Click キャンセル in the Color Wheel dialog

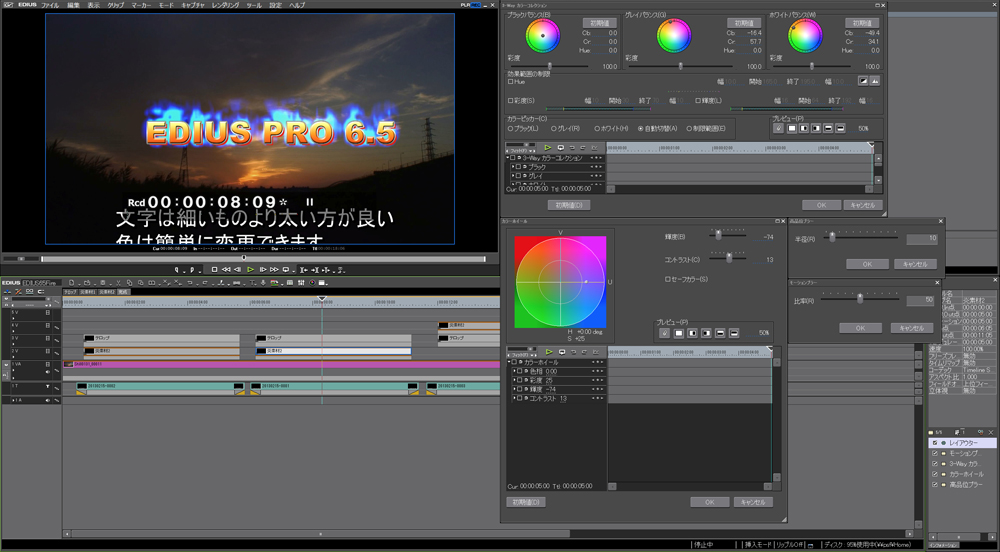click(753, 502)
